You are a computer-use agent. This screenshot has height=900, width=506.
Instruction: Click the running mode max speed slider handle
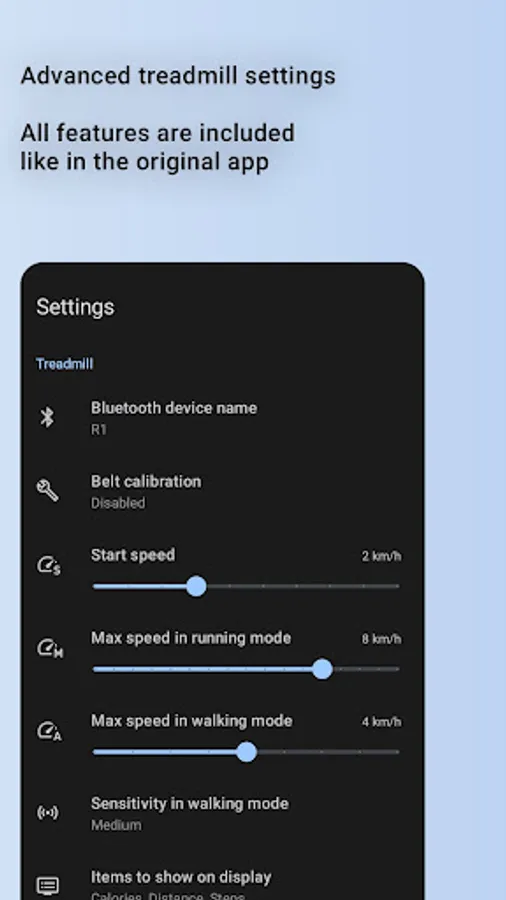[x=322, y=669]
